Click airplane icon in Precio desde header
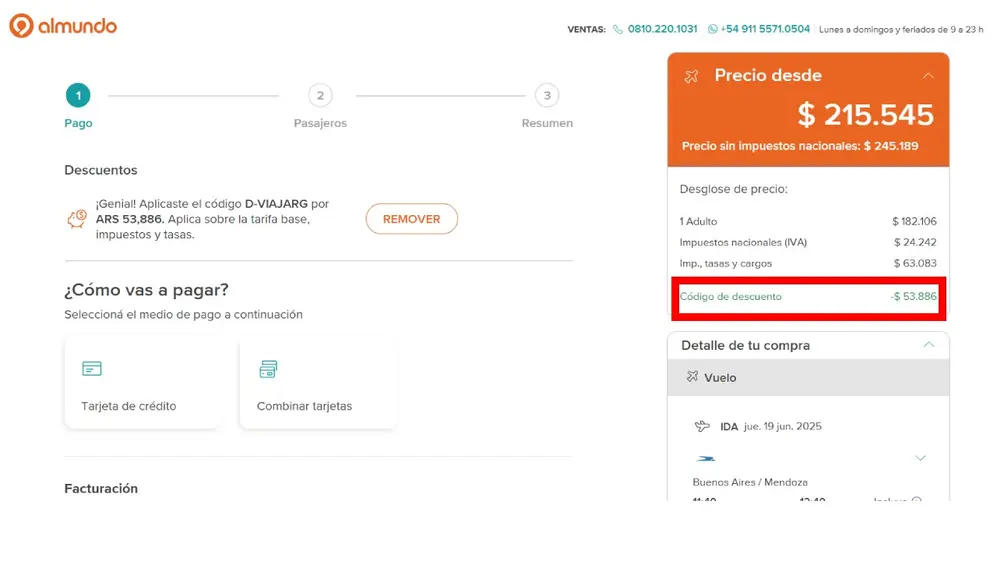Image resolution: width=997 pixels, height=561 pixels. point(691,76)
